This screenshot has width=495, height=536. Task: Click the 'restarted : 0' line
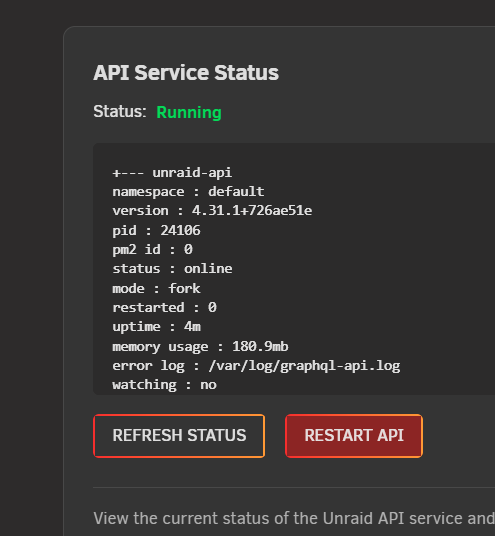click(164, 307)
